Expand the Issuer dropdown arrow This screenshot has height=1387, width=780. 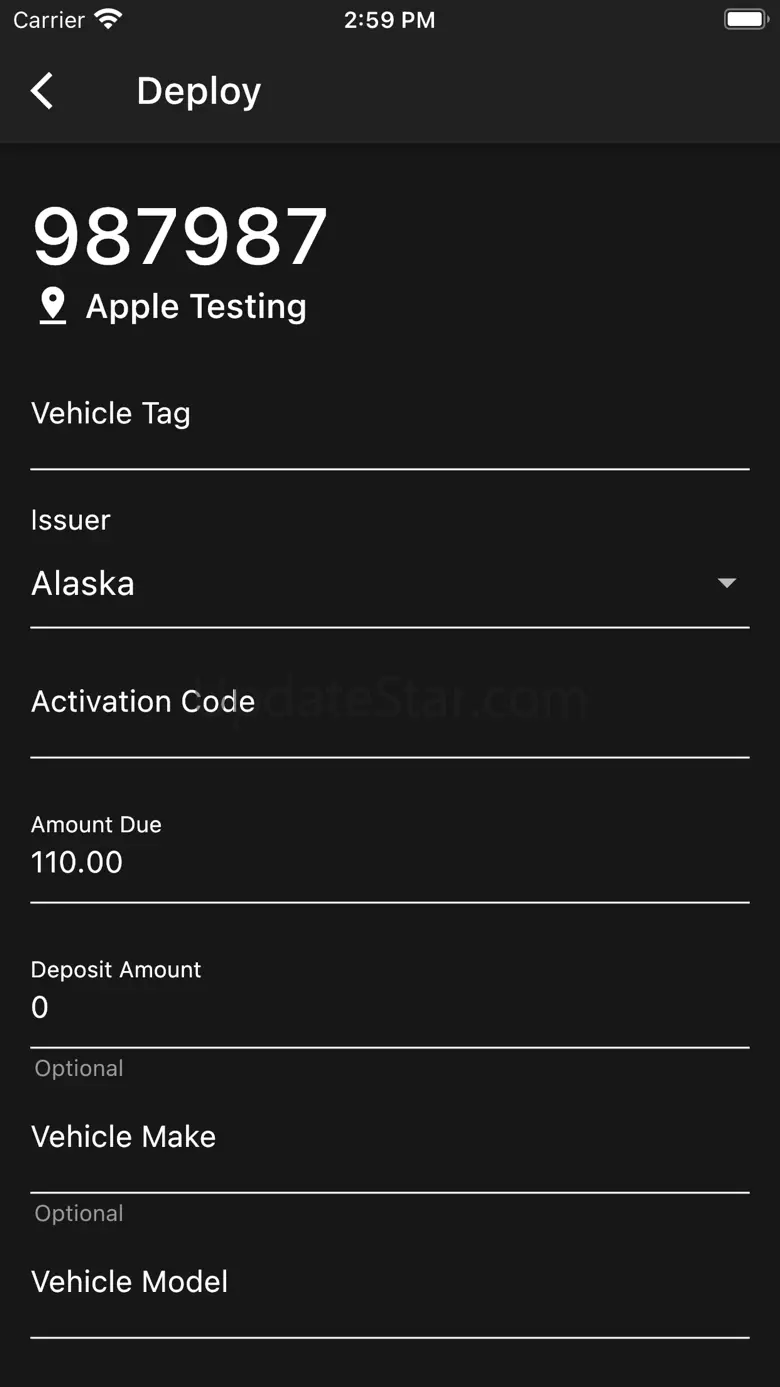tap(727, 583)
